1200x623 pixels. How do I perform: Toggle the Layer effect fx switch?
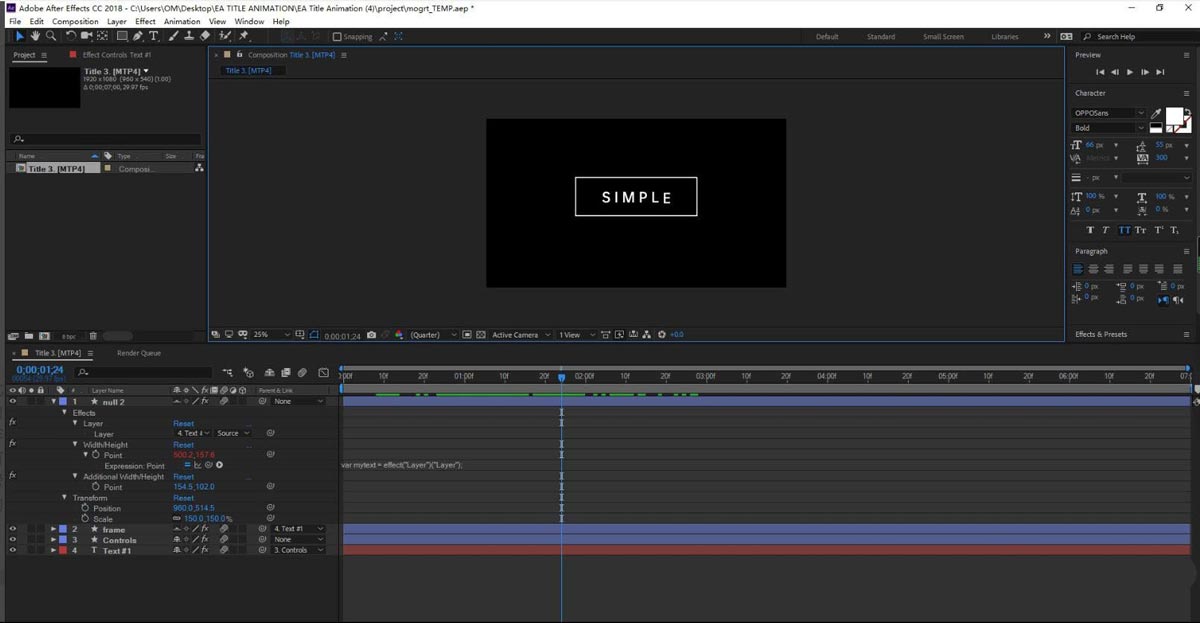12,423
